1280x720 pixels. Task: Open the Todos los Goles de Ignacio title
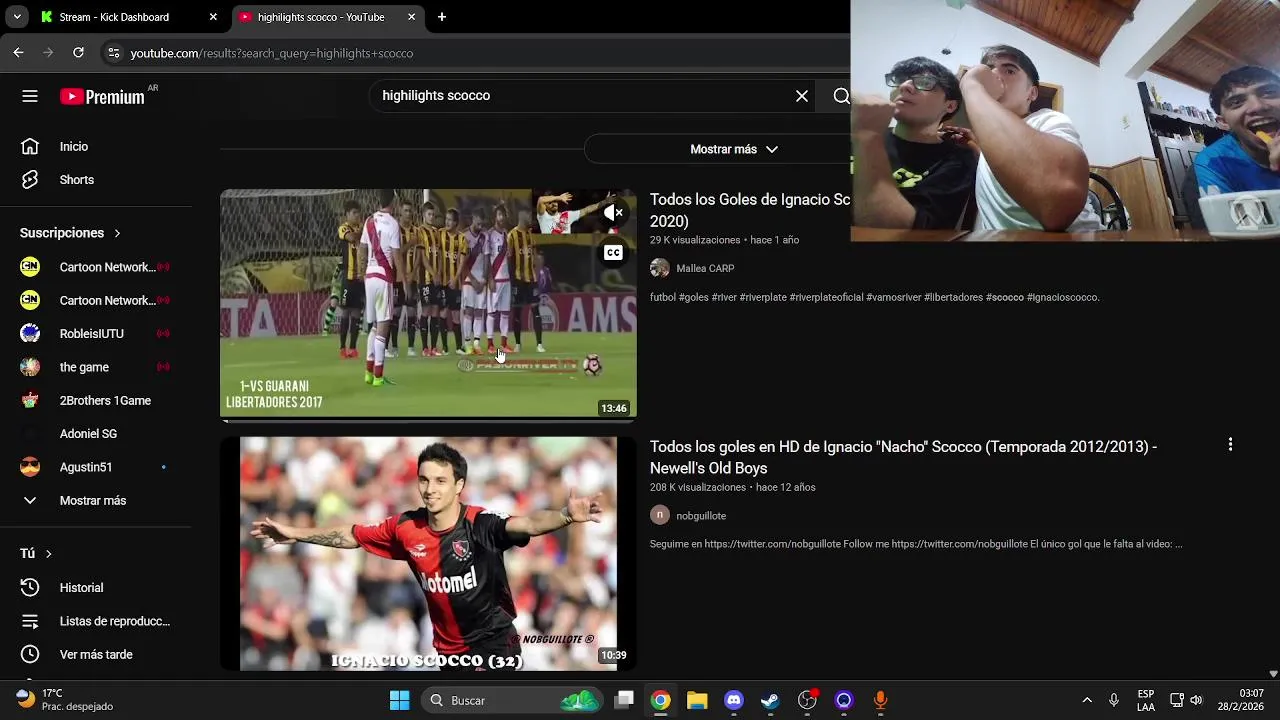[x=749, y=210]
